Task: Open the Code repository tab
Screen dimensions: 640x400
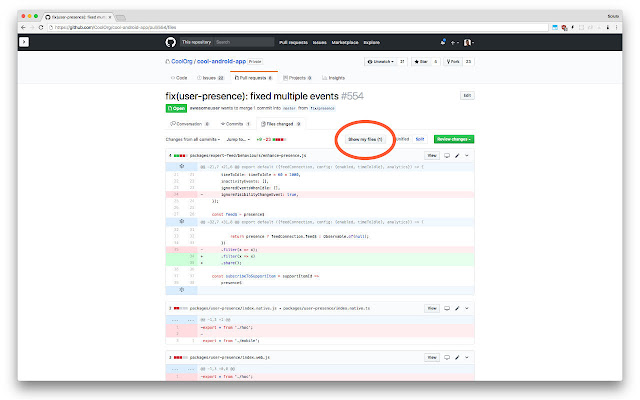Action: point(179,78)
